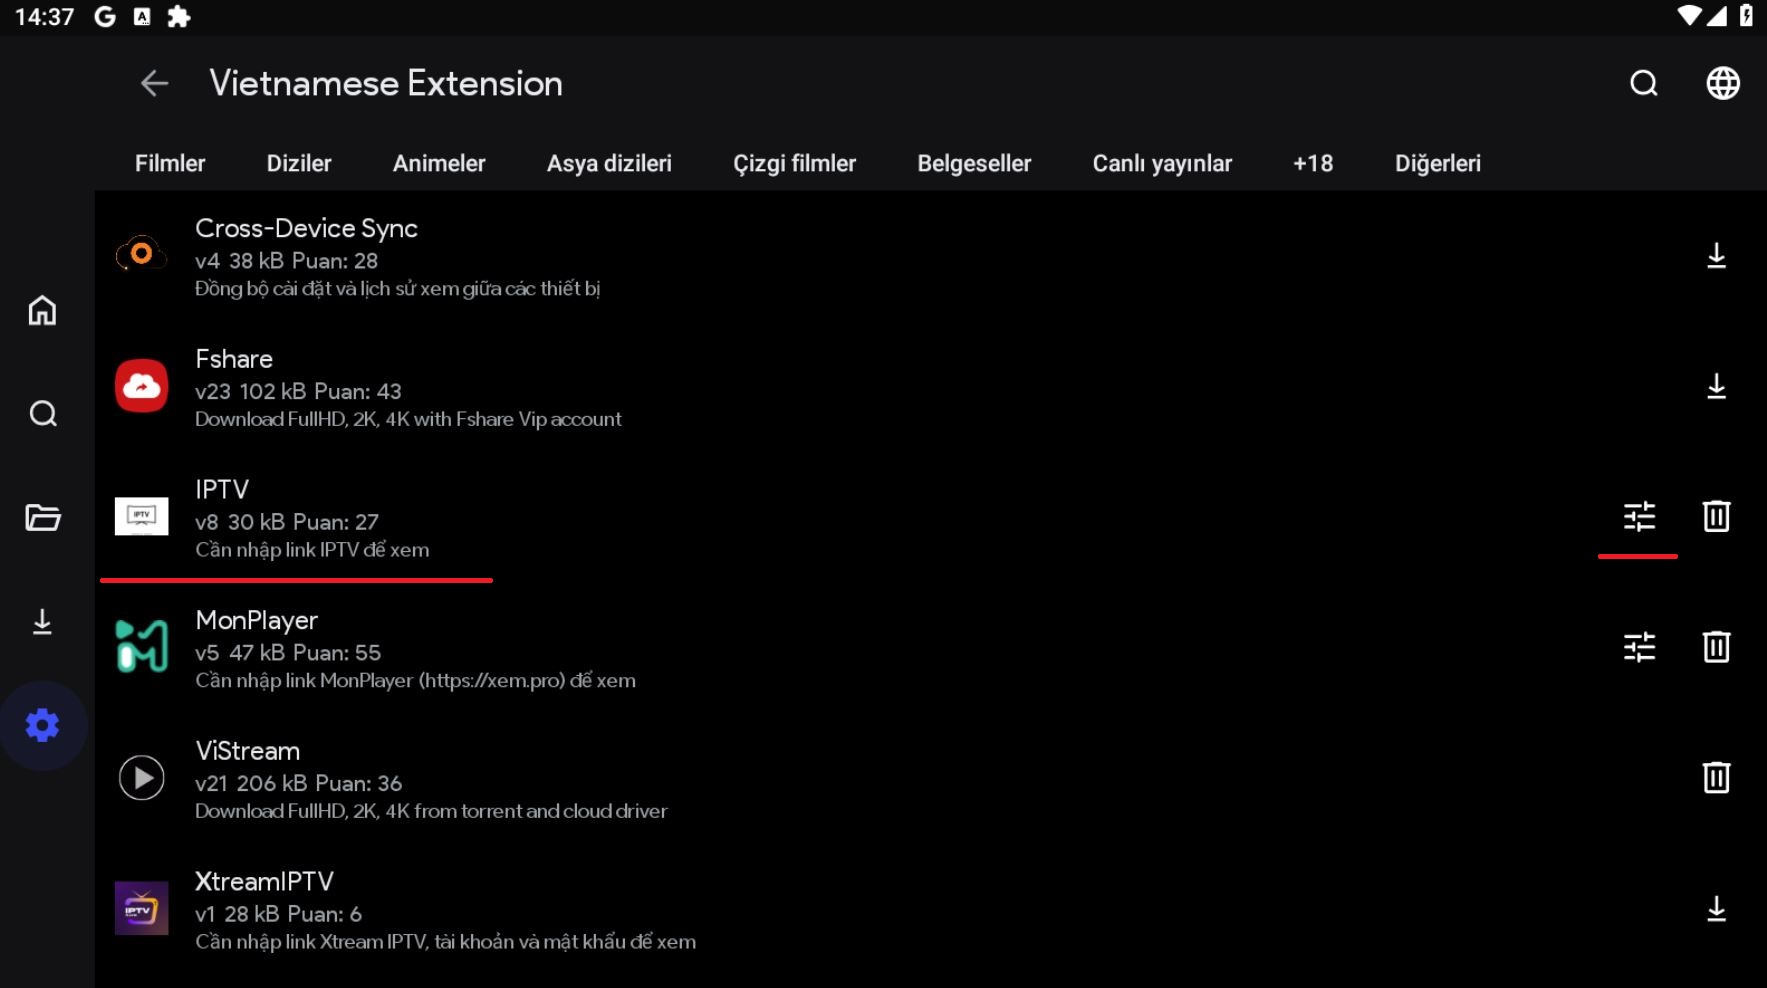Delete the IPTV extension

(1716, 516)
